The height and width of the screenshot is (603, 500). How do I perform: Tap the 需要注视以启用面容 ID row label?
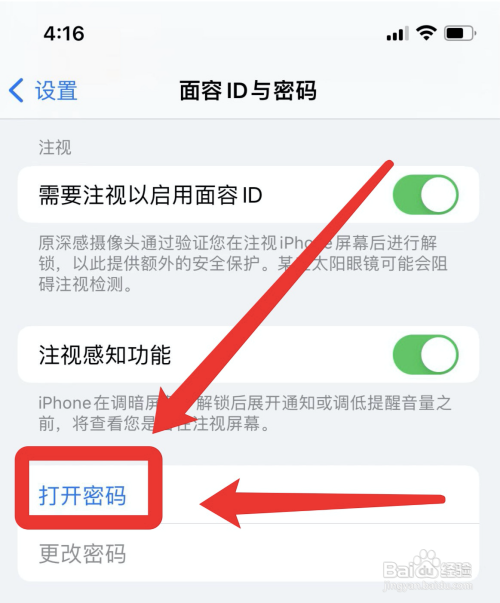[x=150, y=195]
